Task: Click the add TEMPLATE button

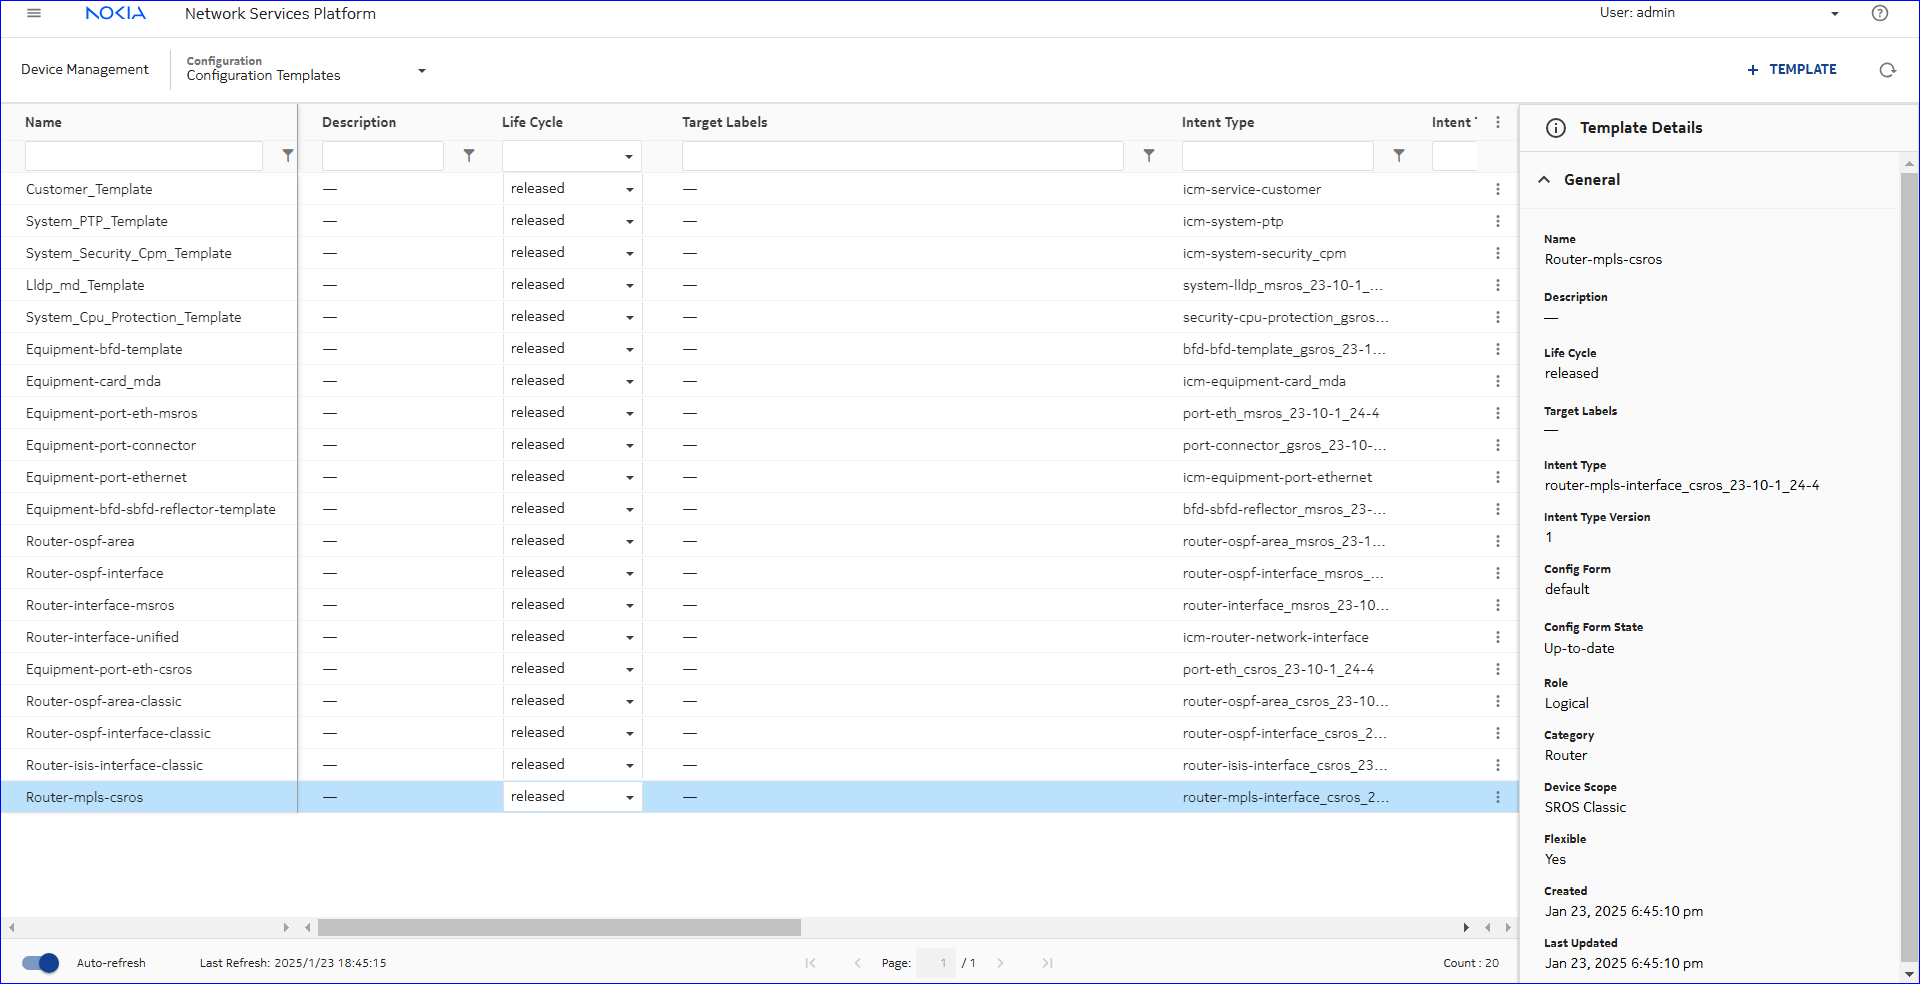Action: 1791,70
